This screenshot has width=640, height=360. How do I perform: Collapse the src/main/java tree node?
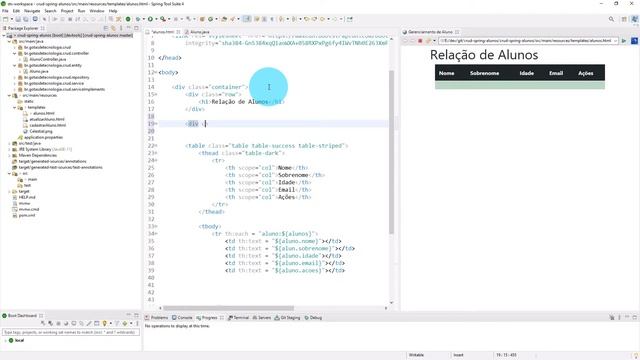click(9, 41)
